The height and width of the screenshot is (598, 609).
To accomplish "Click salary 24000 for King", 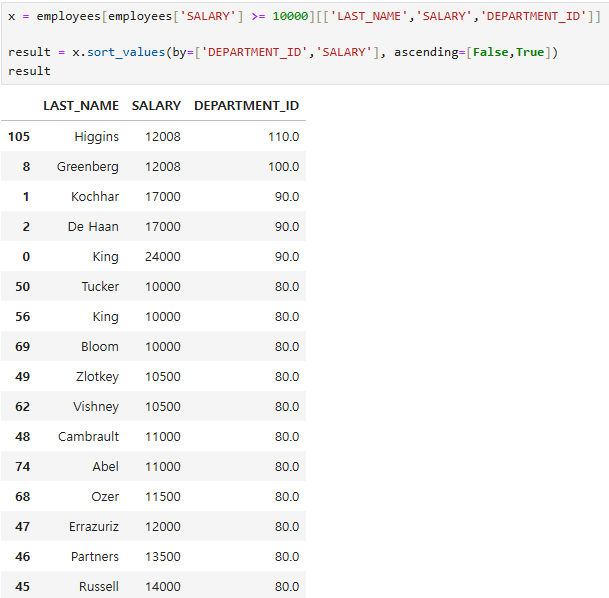I will tap(163, 257).
